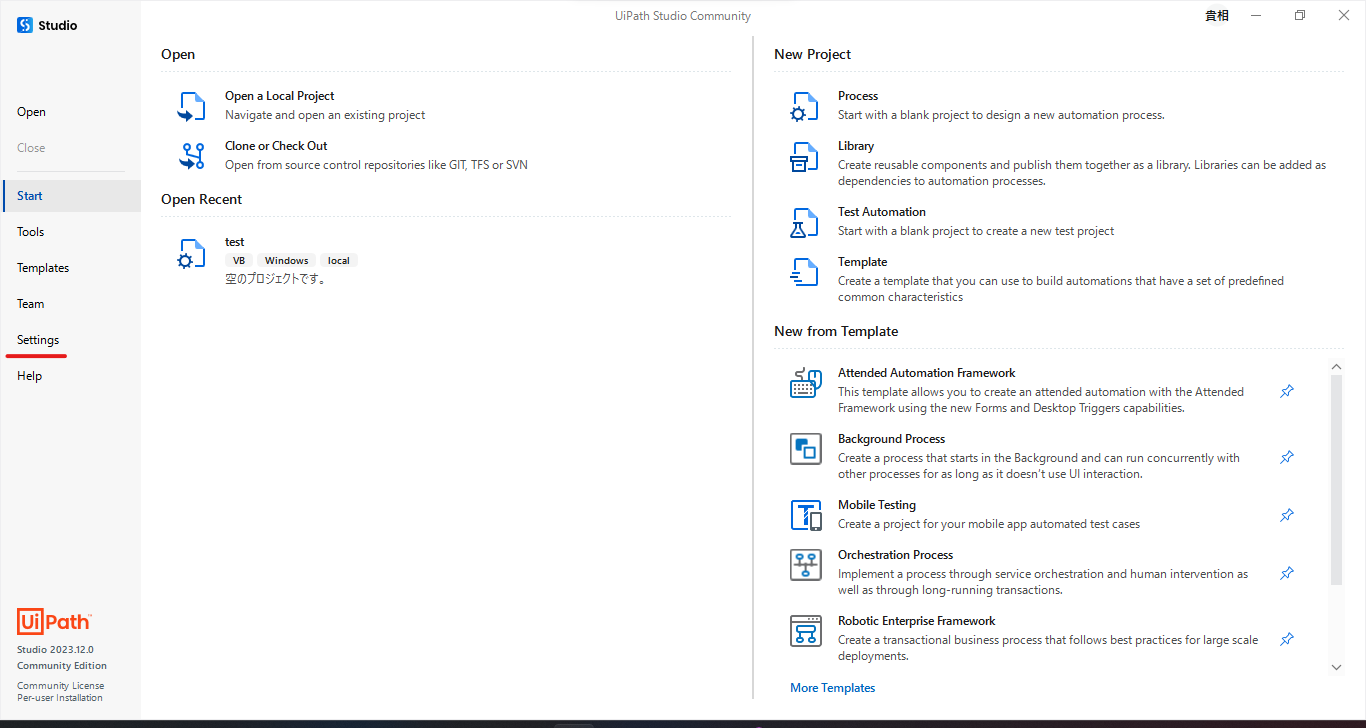Click the VB tag on test project

(x=239, y=261)
